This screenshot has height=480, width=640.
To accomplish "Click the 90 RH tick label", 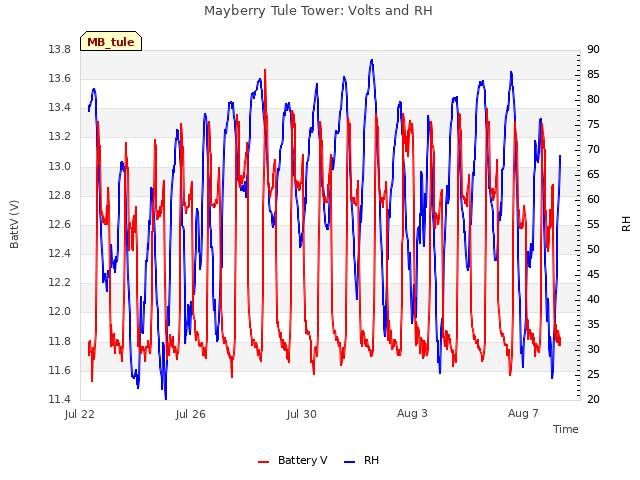I will click(x=593, y=49).
